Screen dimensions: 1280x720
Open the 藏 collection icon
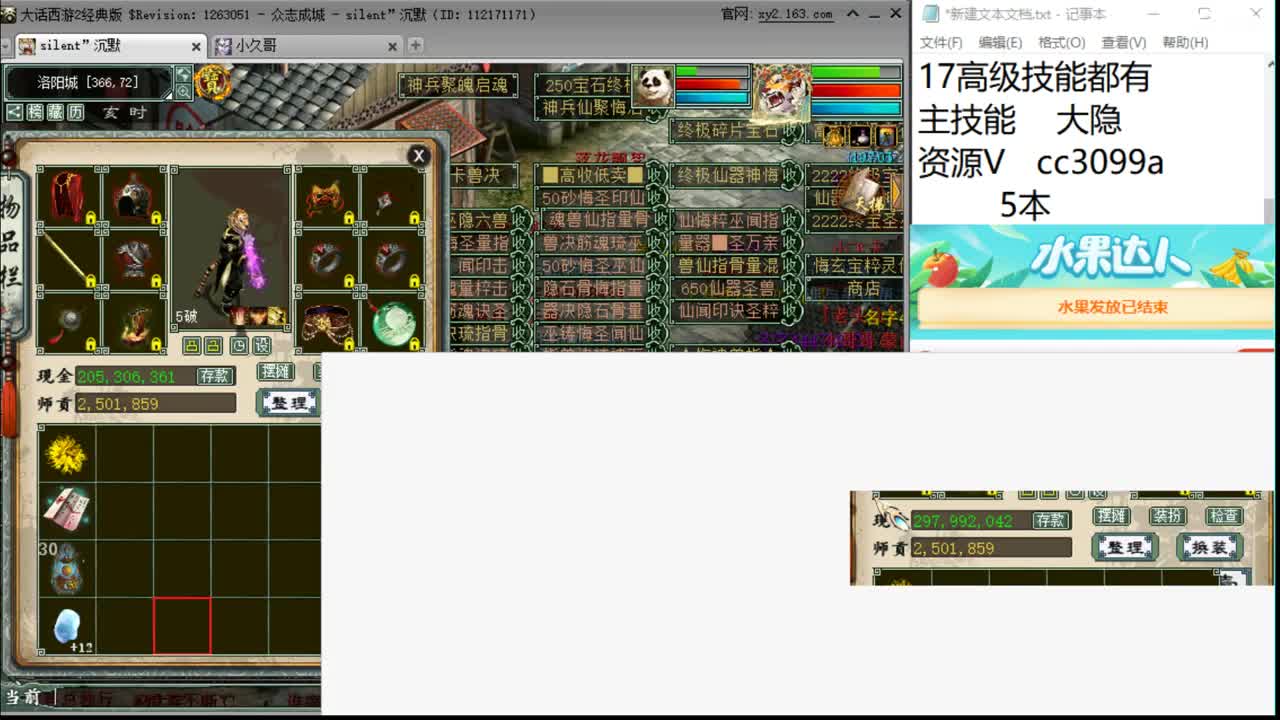[x=55, y=112]
